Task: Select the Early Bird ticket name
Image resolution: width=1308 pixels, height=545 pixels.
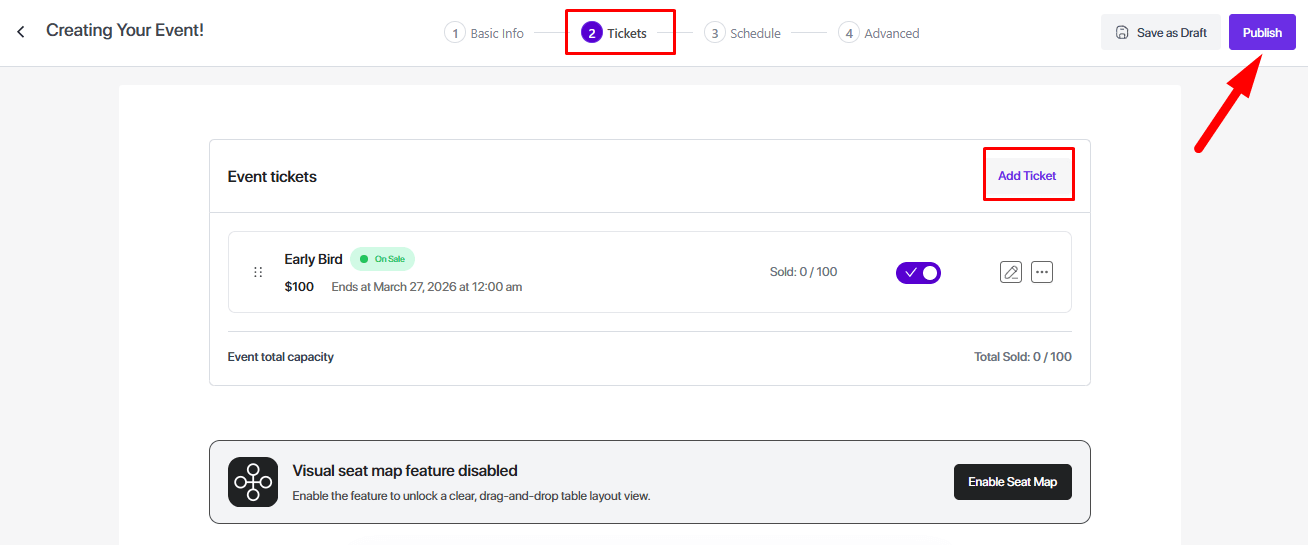Action: coord(313,259)
